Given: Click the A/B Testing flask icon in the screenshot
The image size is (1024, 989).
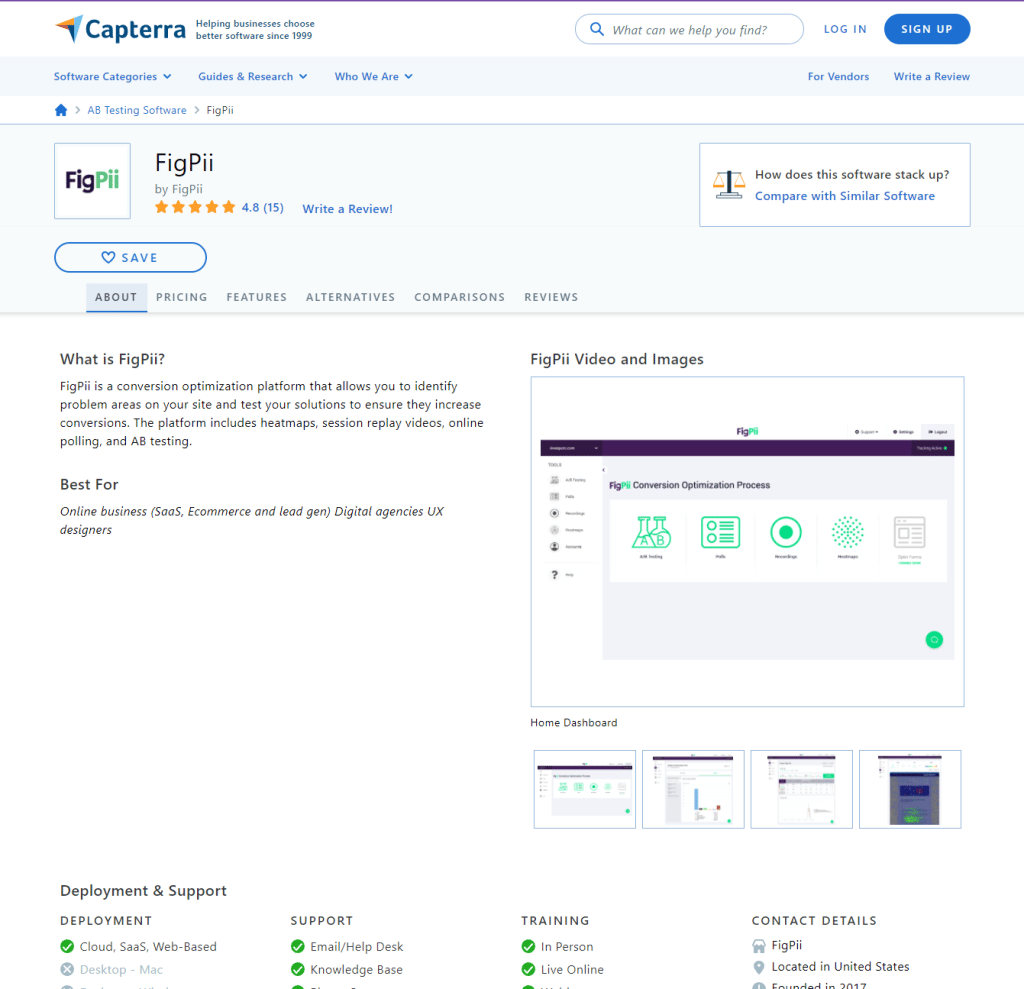Looking at the screenshot, I should pos(651,532).
